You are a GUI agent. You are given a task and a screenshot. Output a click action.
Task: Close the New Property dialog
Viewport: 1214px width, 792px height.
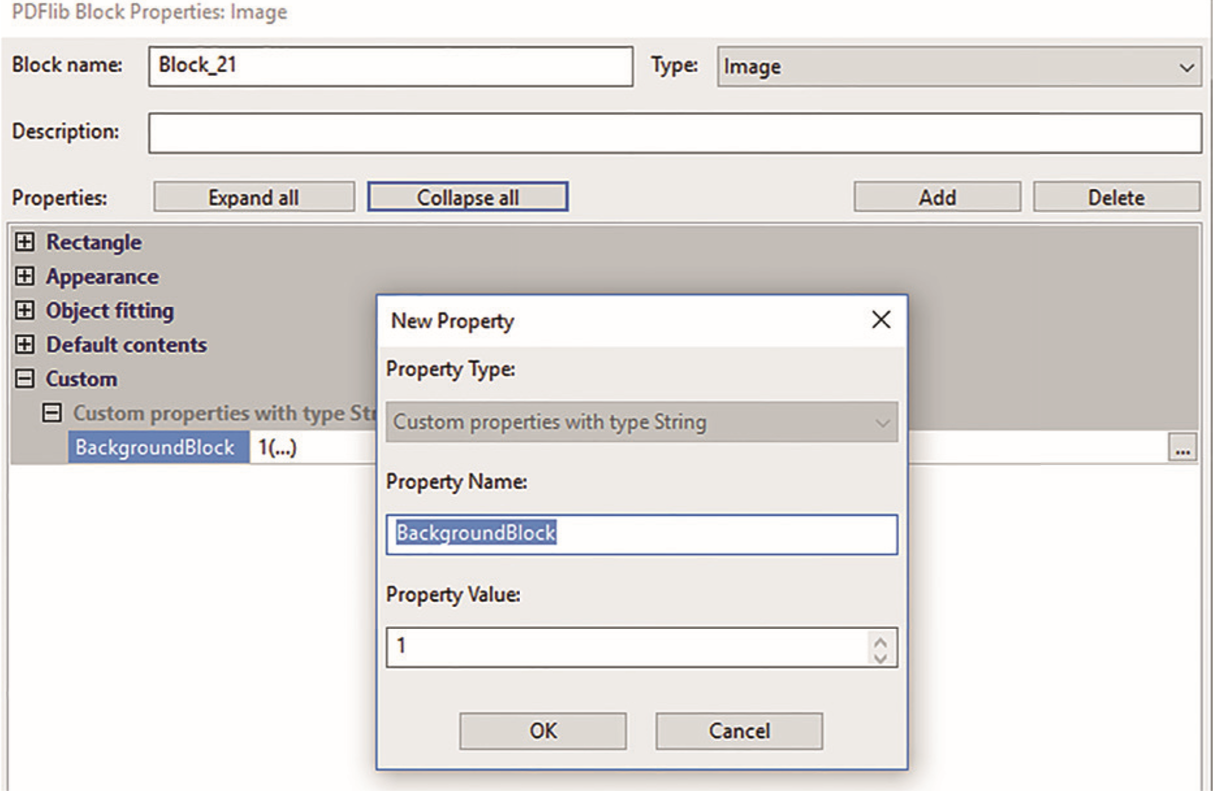tap(880, 321)
